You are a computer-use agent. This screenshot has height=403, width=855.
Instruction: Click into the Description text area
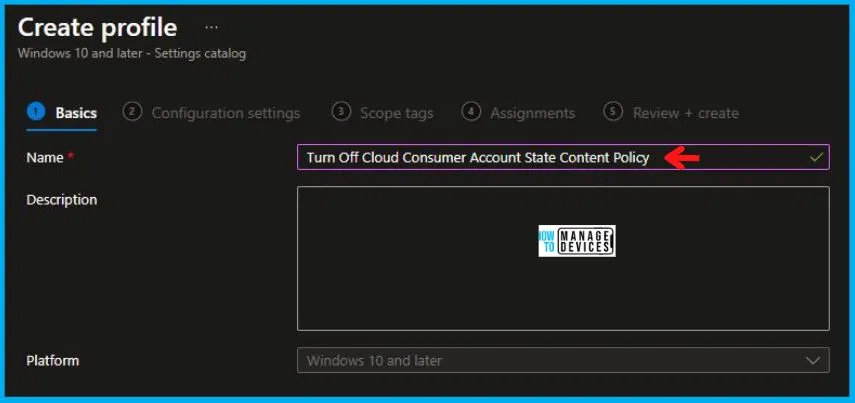[x=563, y=258]
